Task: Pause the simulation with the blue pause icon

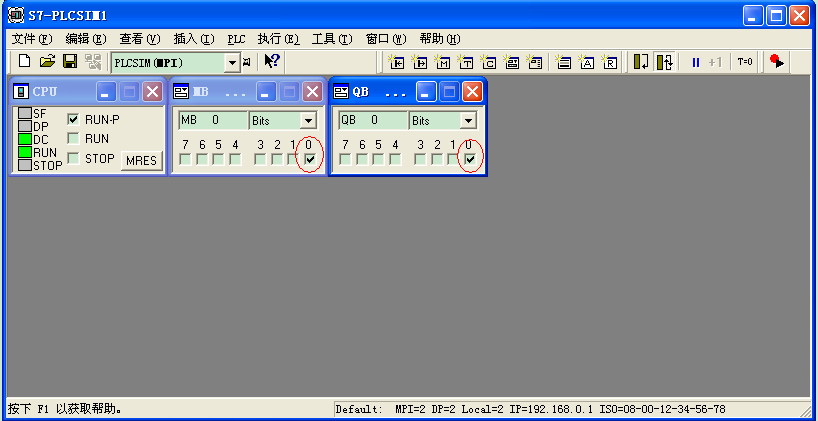Action: click(695, 63)
